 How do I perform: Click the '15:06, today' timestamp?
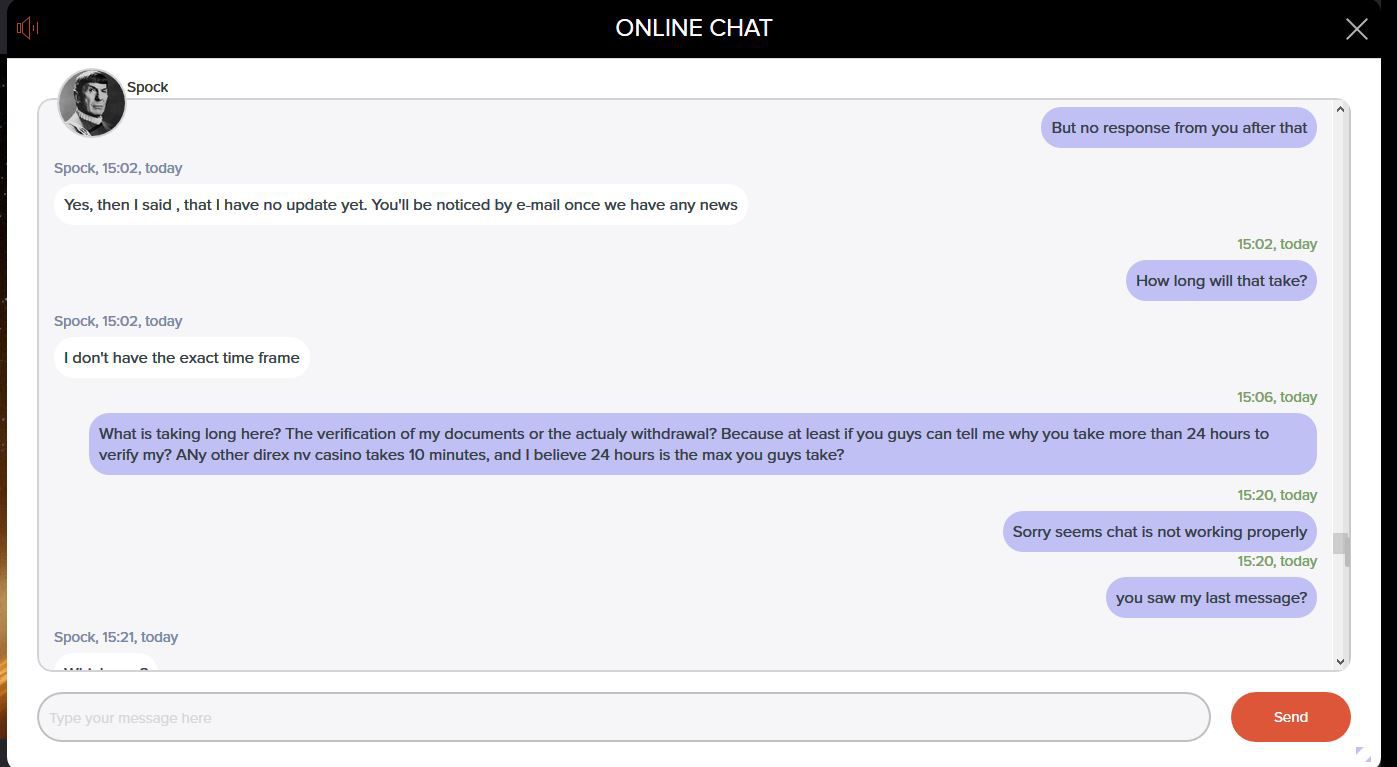1276,397
